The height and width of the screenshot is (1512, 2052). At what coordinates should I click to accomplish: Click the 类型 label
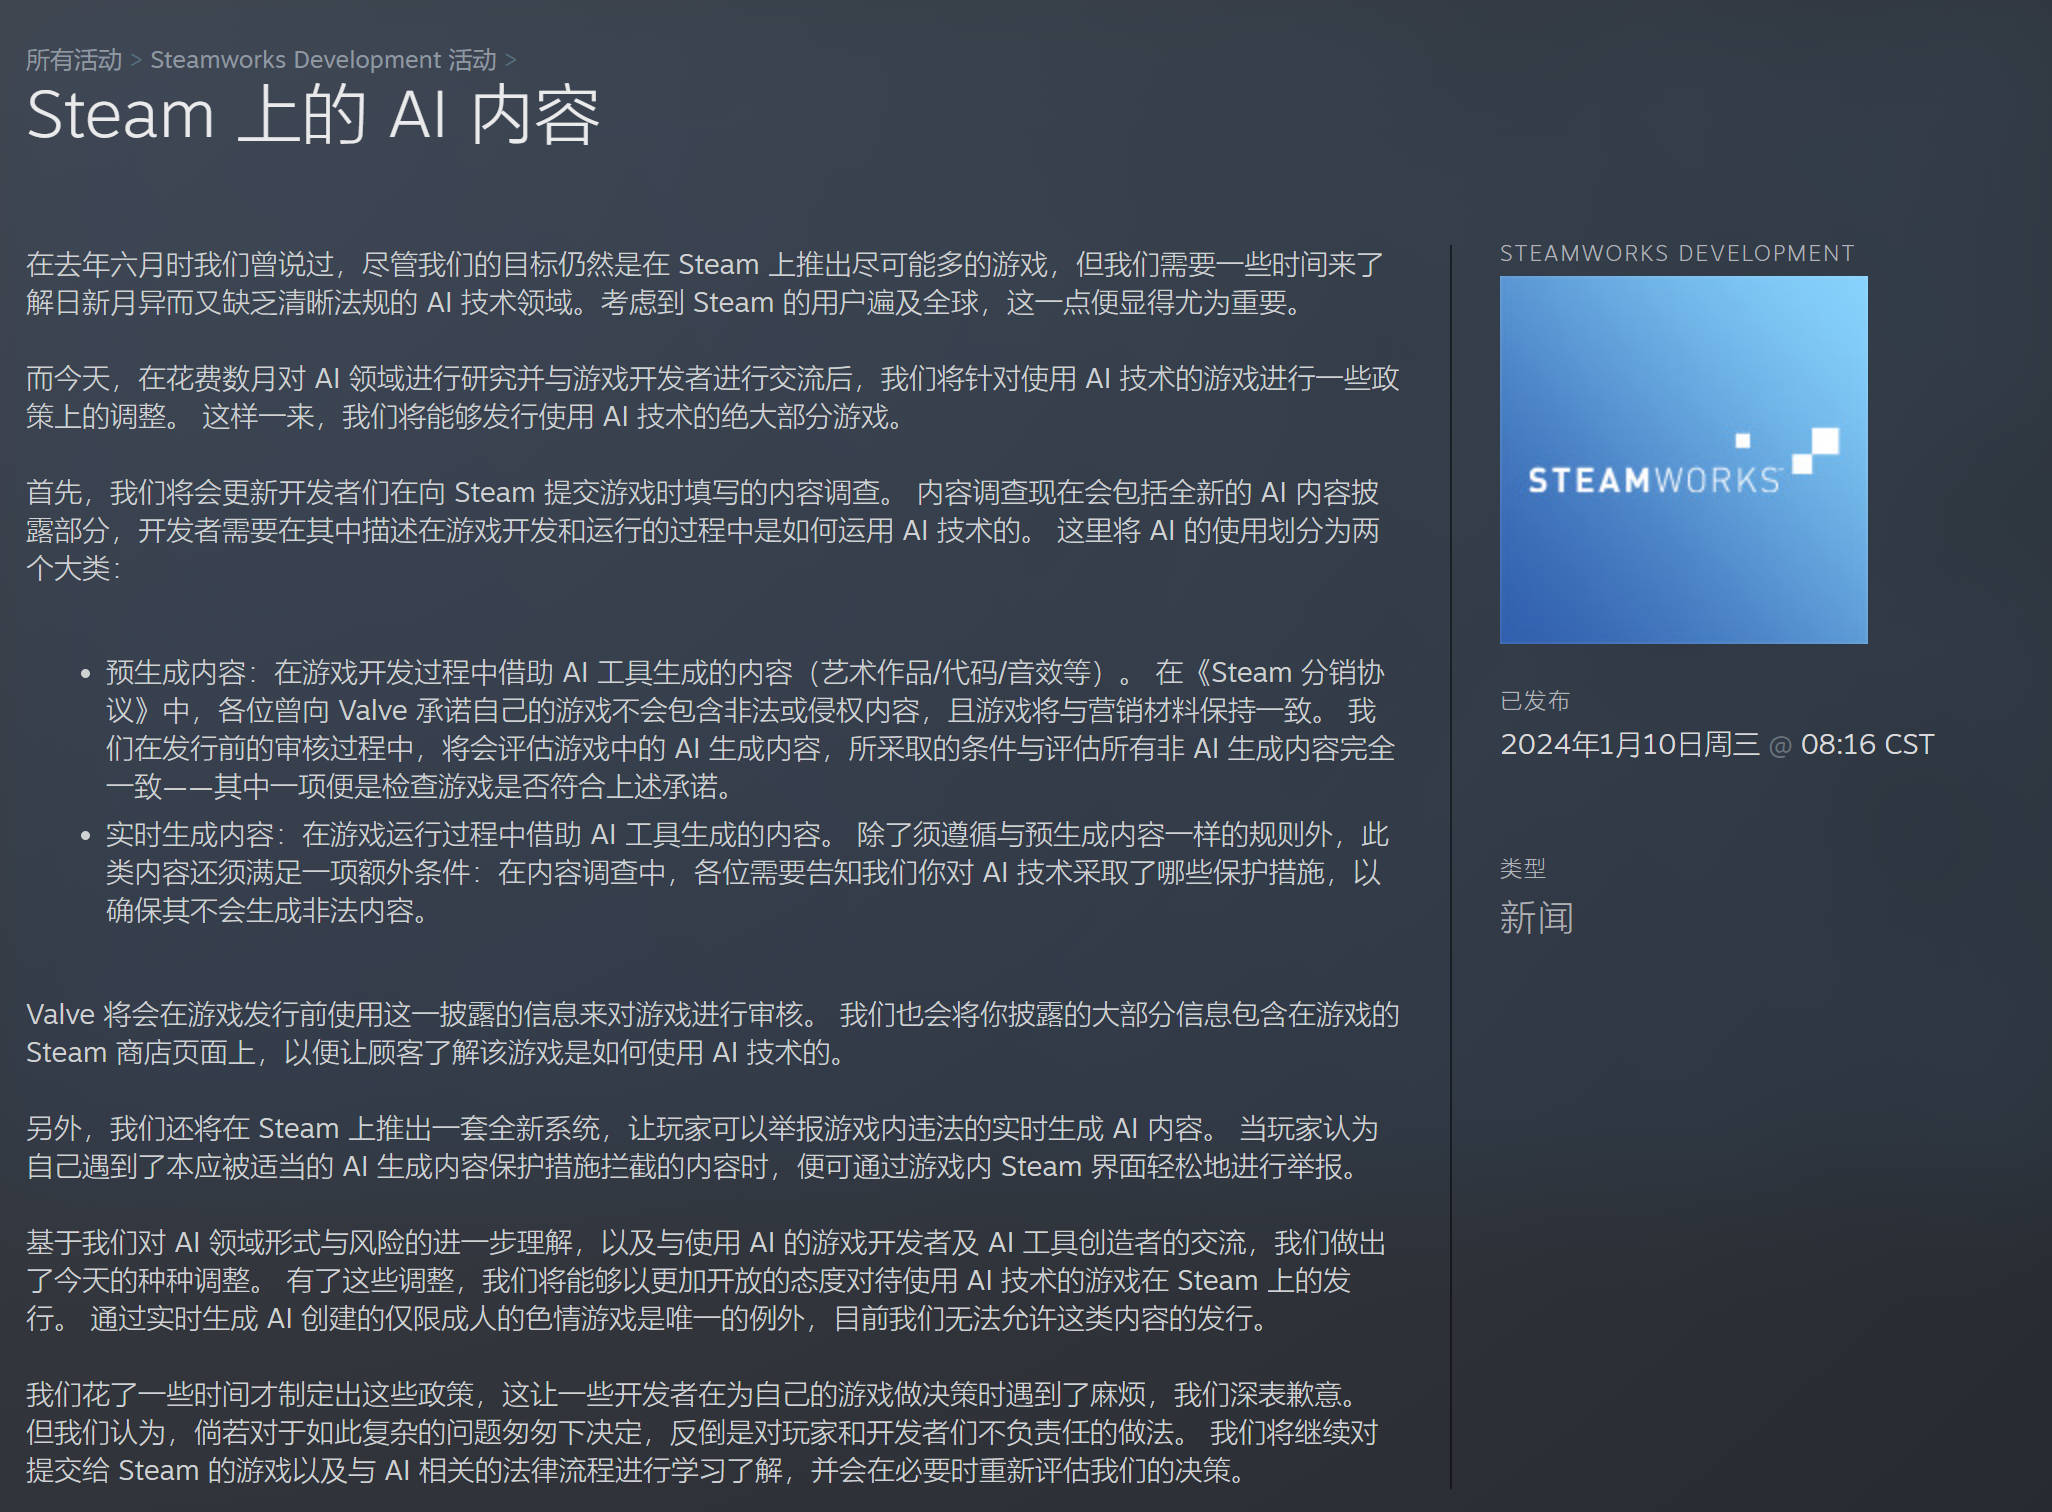click(1523, 868)
